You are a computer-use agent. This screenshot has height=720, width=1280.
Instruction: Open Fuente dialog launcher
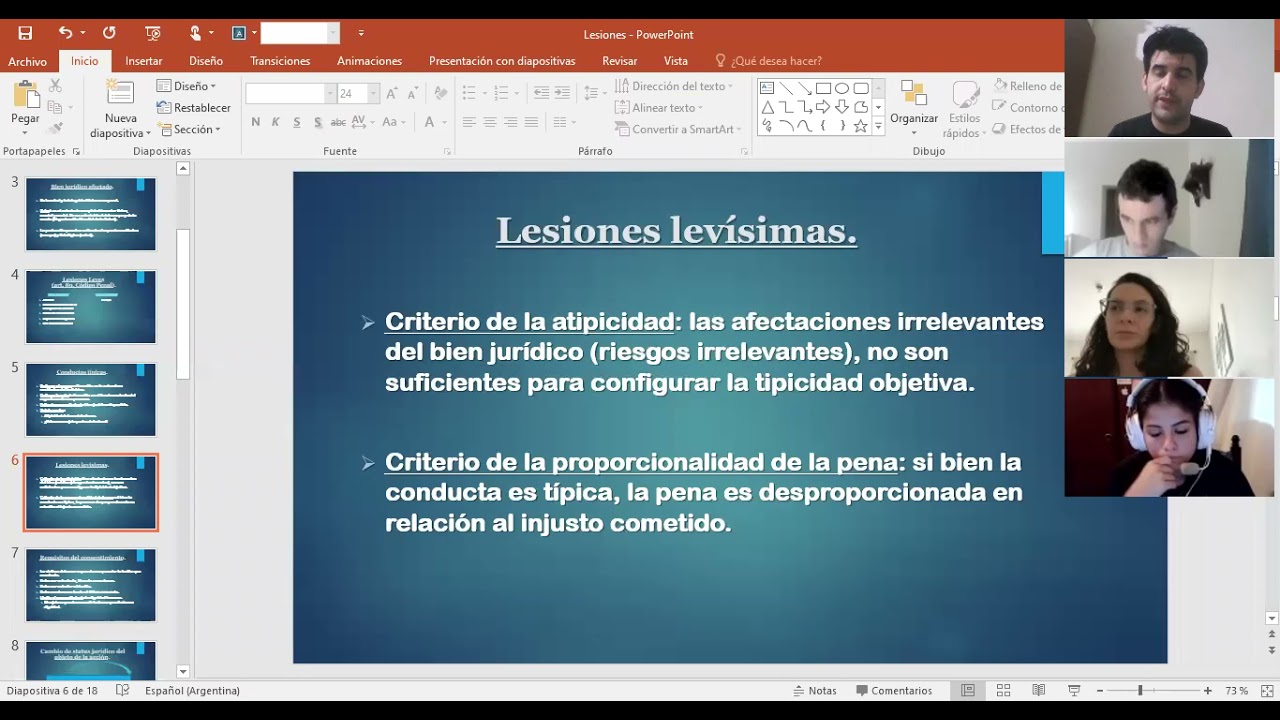pyautogui.click(x=447, y=152)
